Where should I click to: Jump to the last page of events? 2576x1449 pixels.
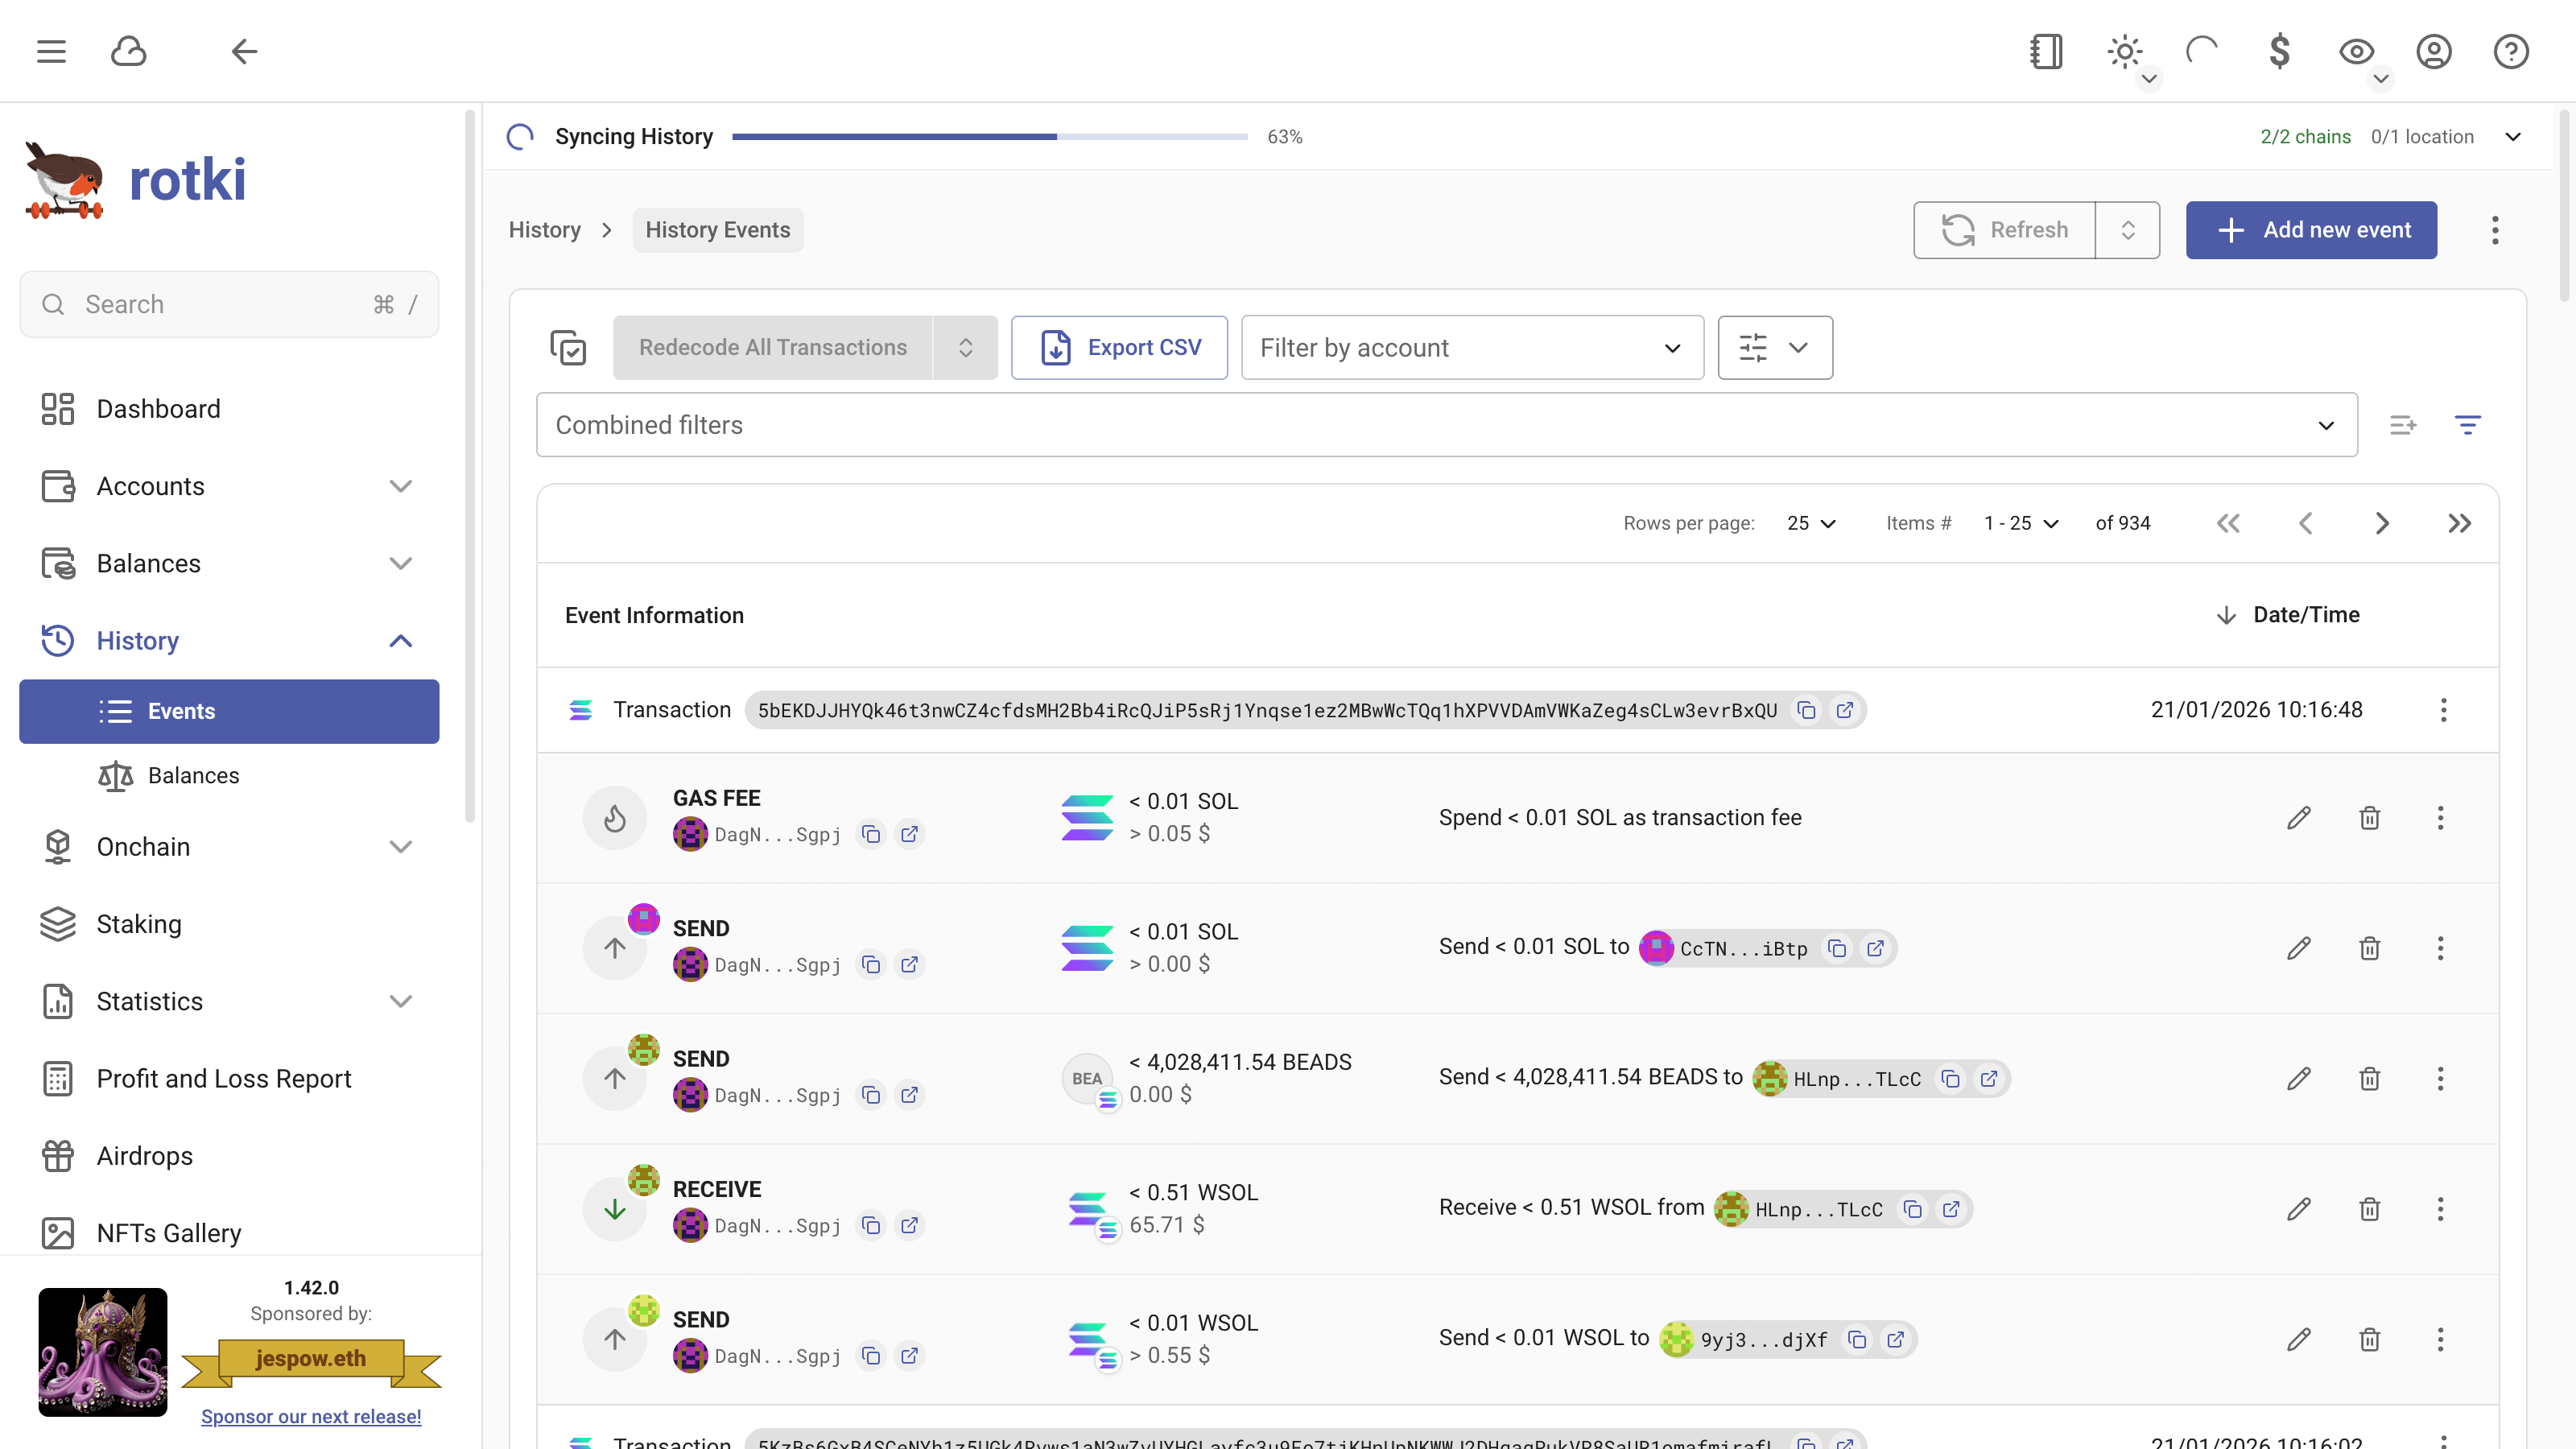2459,523
